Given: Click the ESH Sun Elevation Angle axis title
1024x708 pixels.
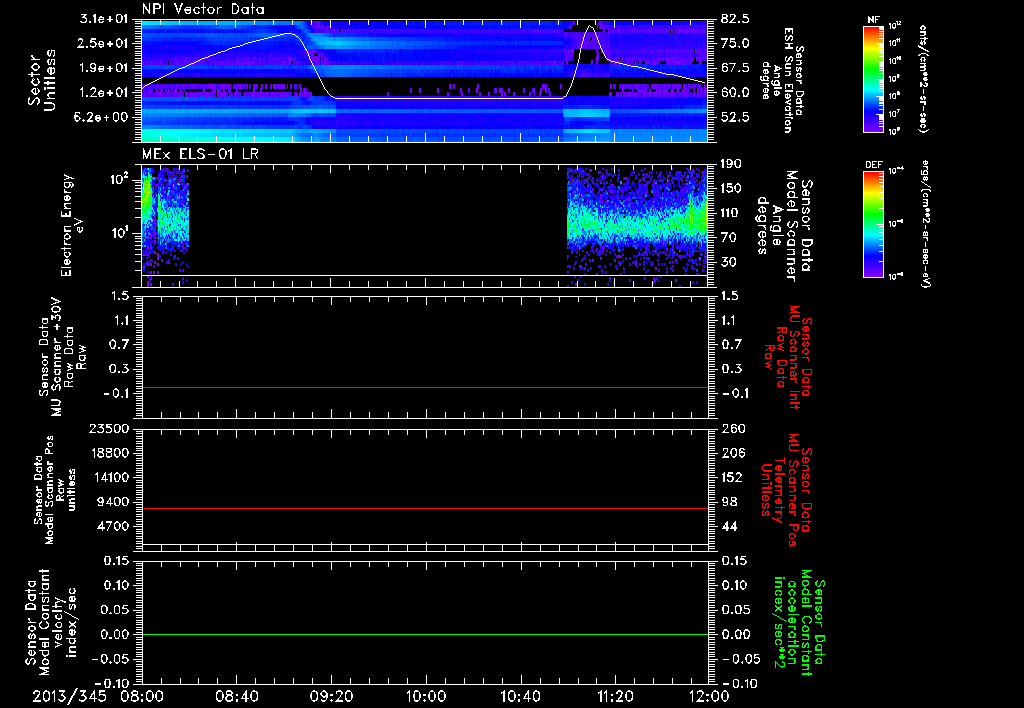Looking at the screenshot, I should (782, 80).
